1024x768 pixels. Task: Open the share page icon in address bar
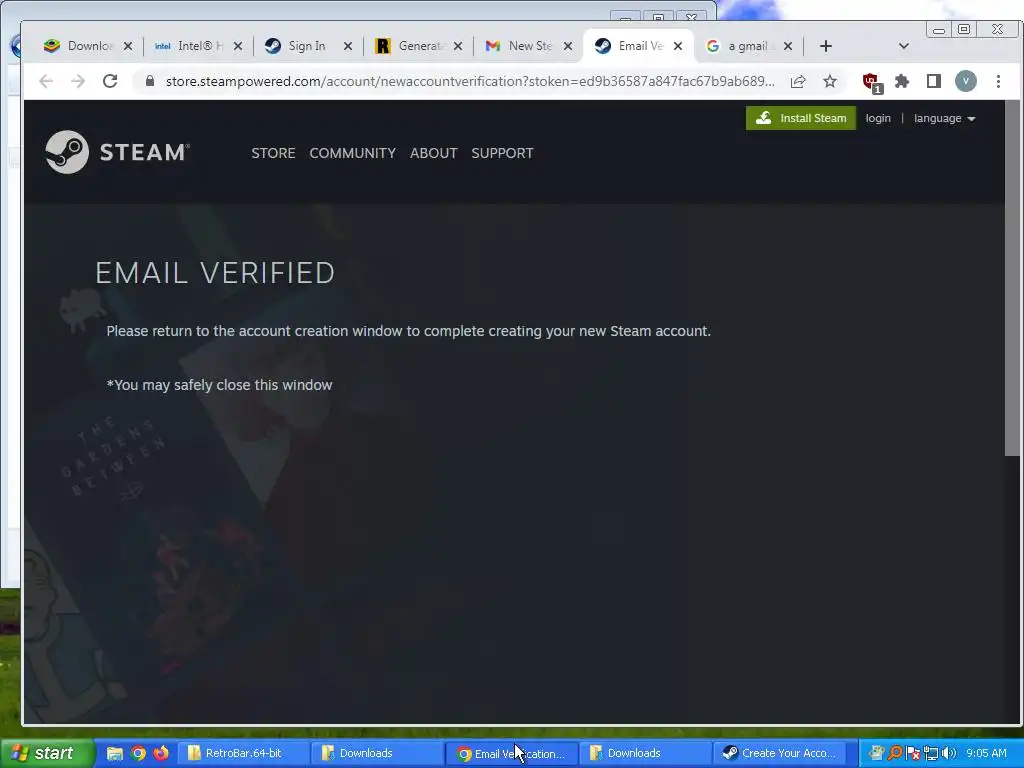click(x=797, y=81)
